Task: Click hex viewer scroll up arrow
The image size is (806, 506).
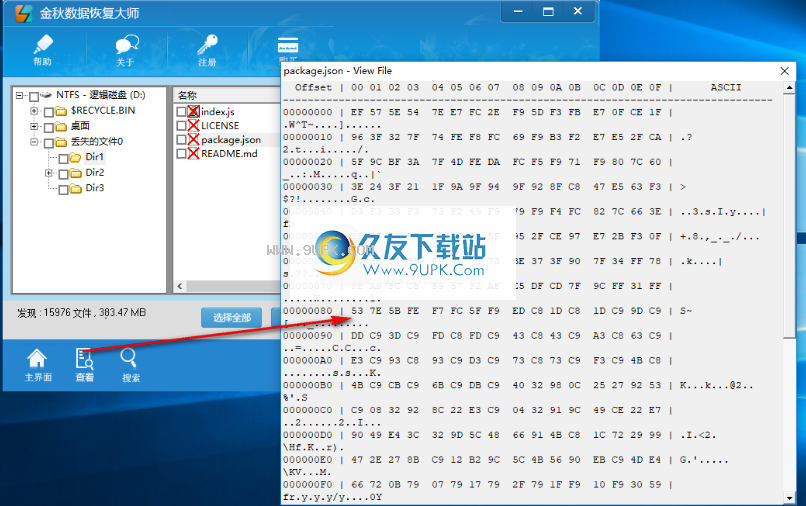Action: click(x=790, y=88)
